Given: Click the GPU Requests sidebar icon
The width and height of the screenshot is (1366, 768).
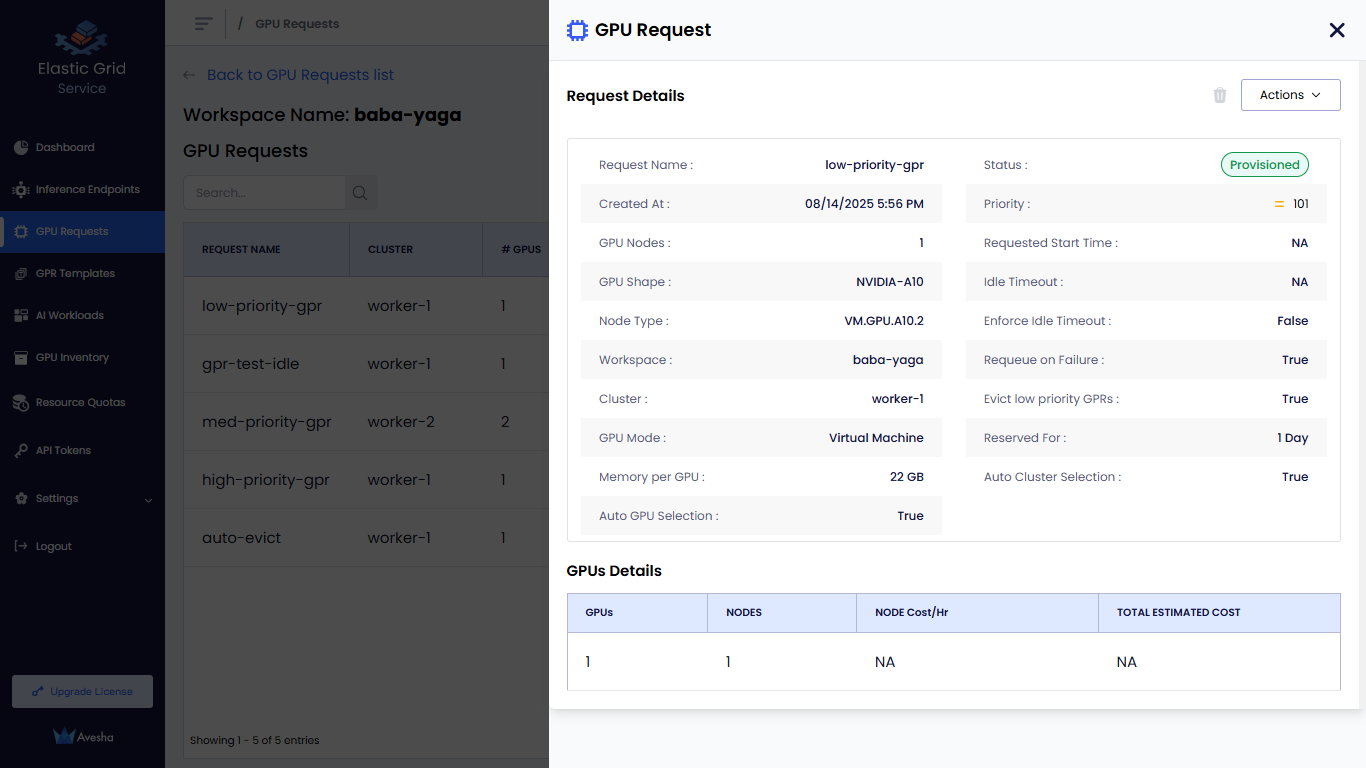Looking at the screenshot, I should [21, 231].
